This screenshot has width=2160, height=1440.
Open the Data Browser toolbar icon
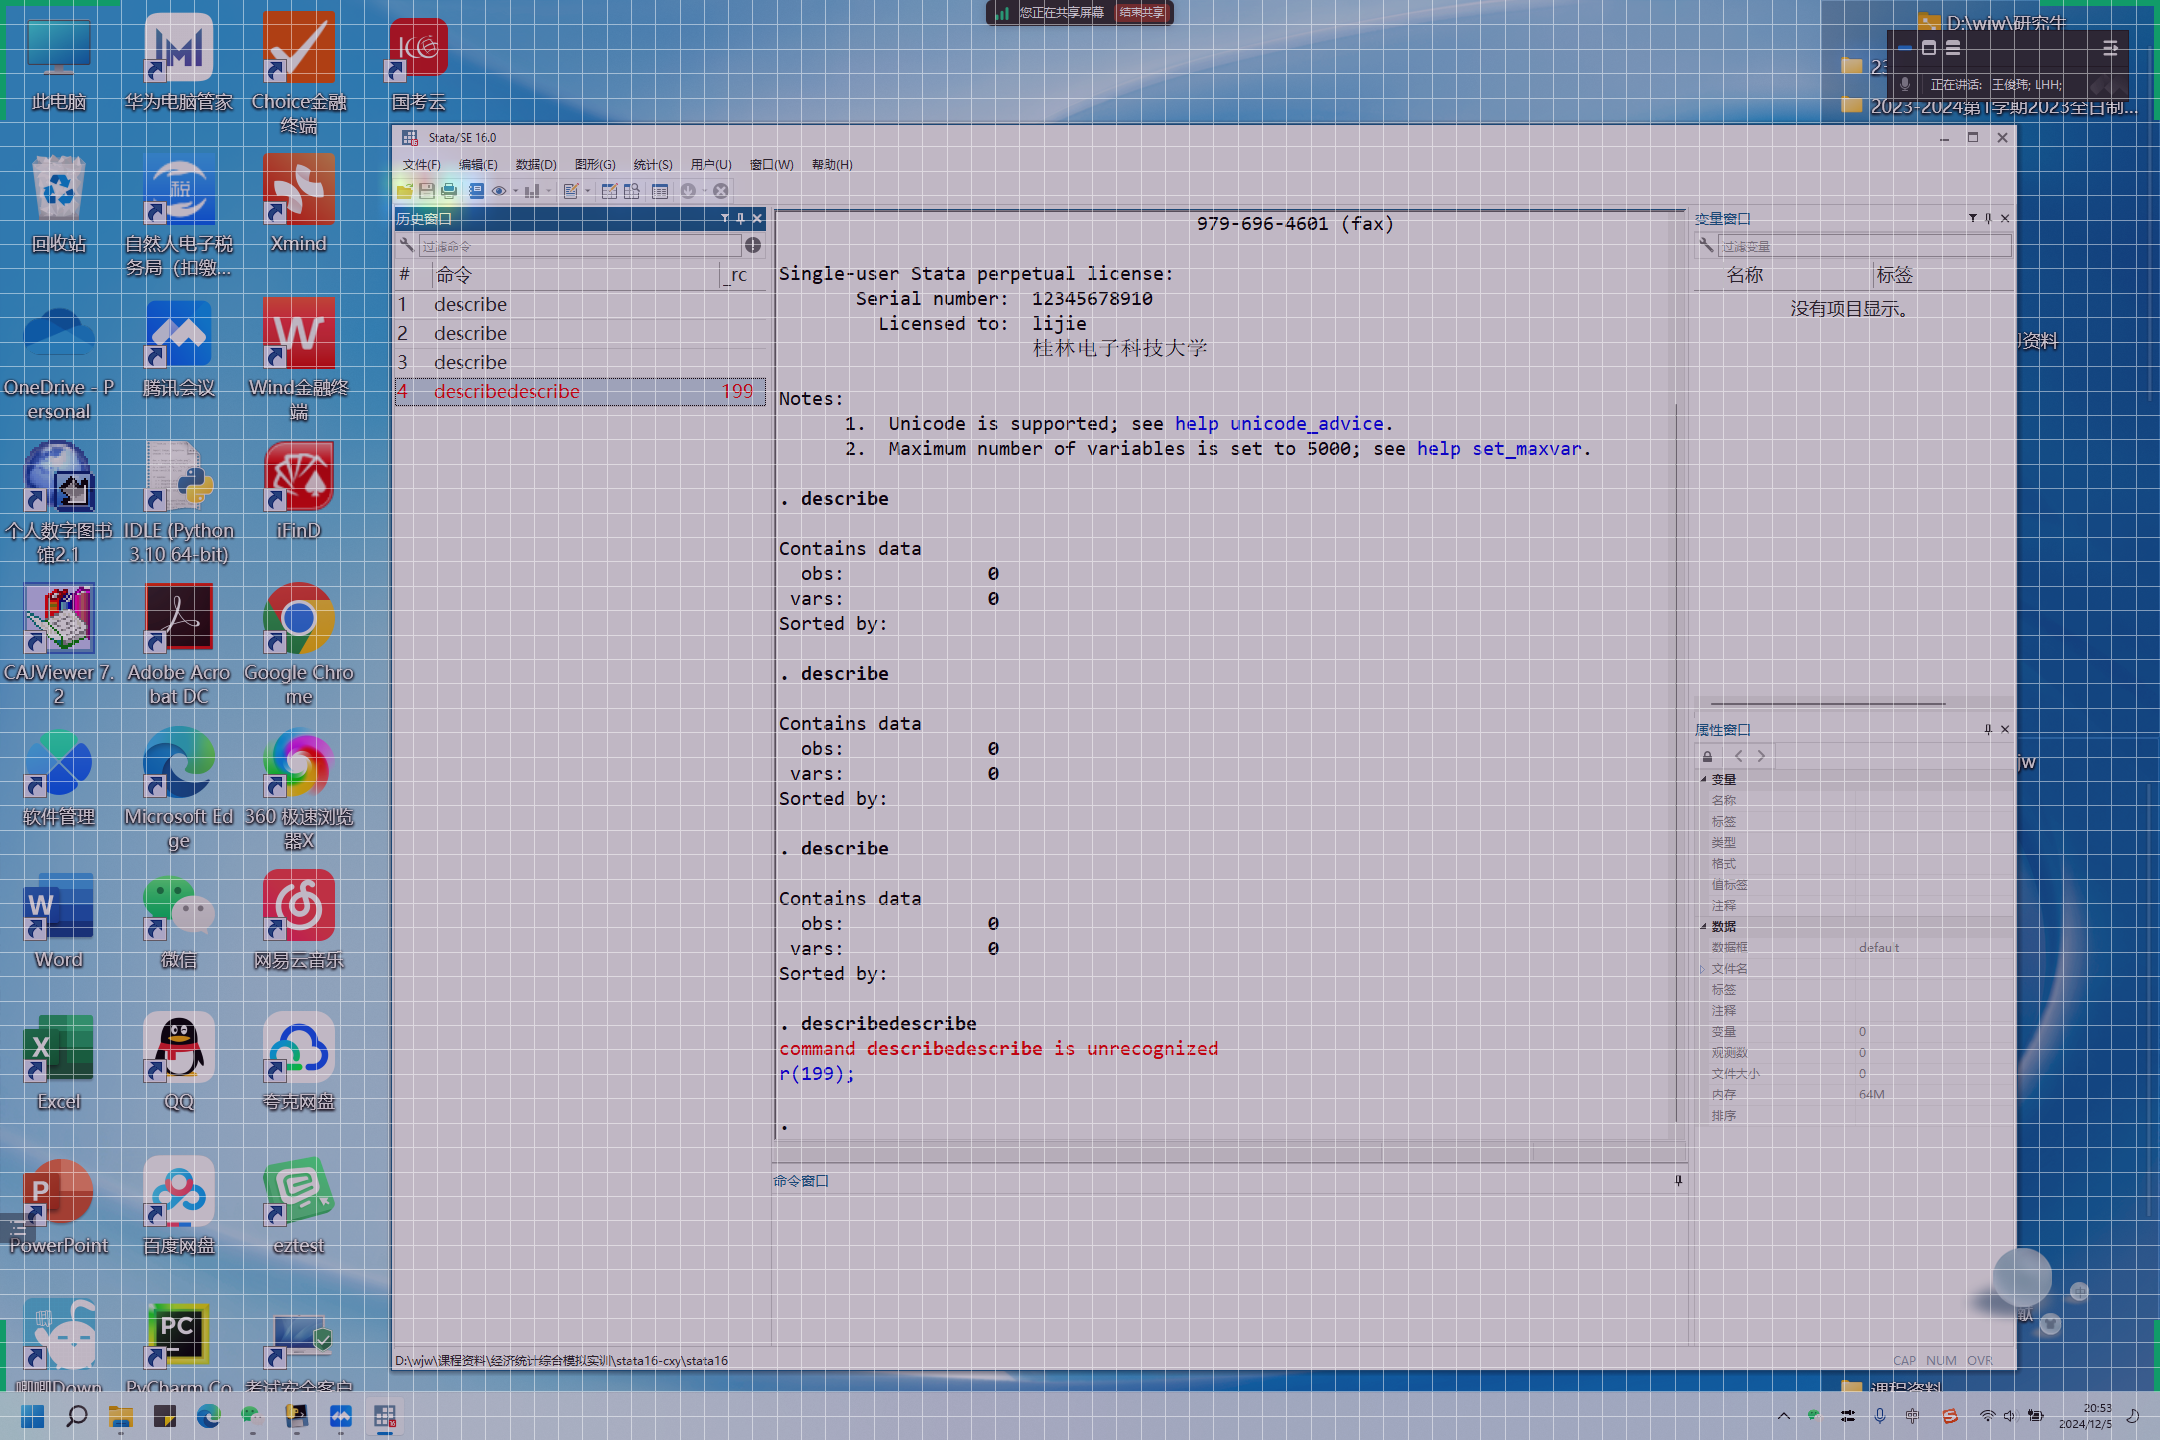click(632, 191)
